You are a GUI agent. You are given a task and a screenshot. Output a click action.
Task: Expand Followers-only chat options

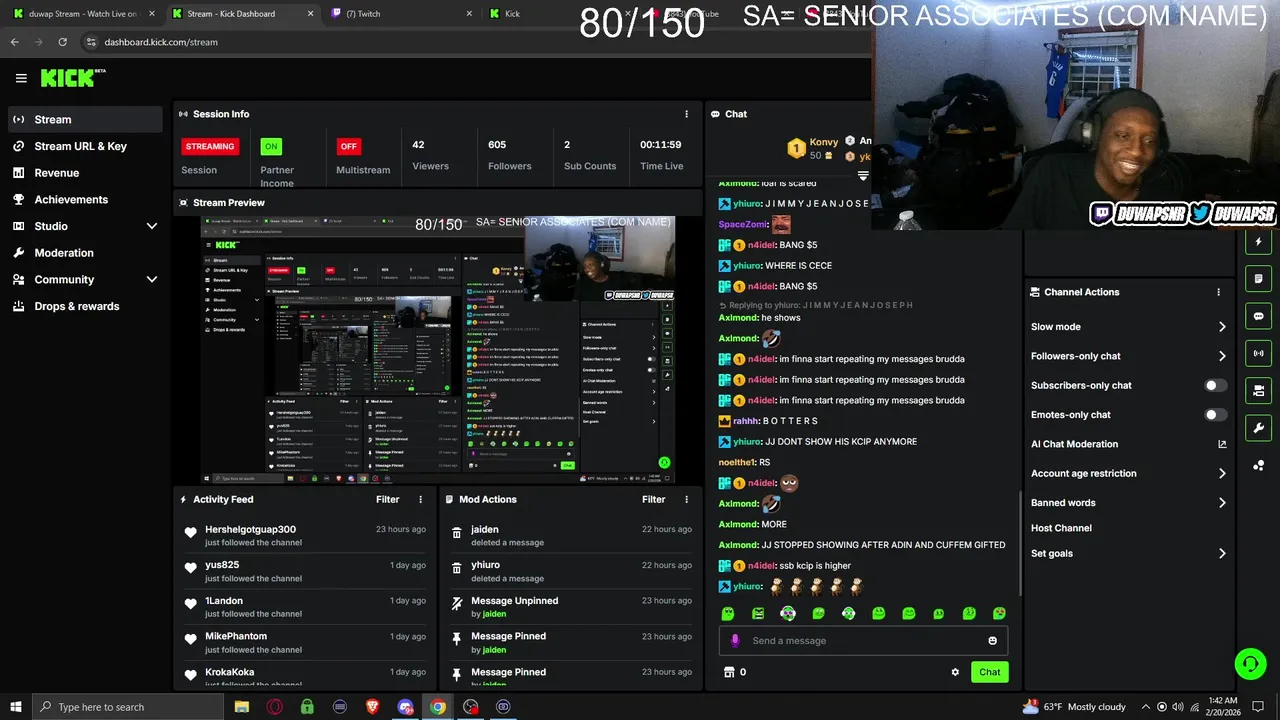1222,356
